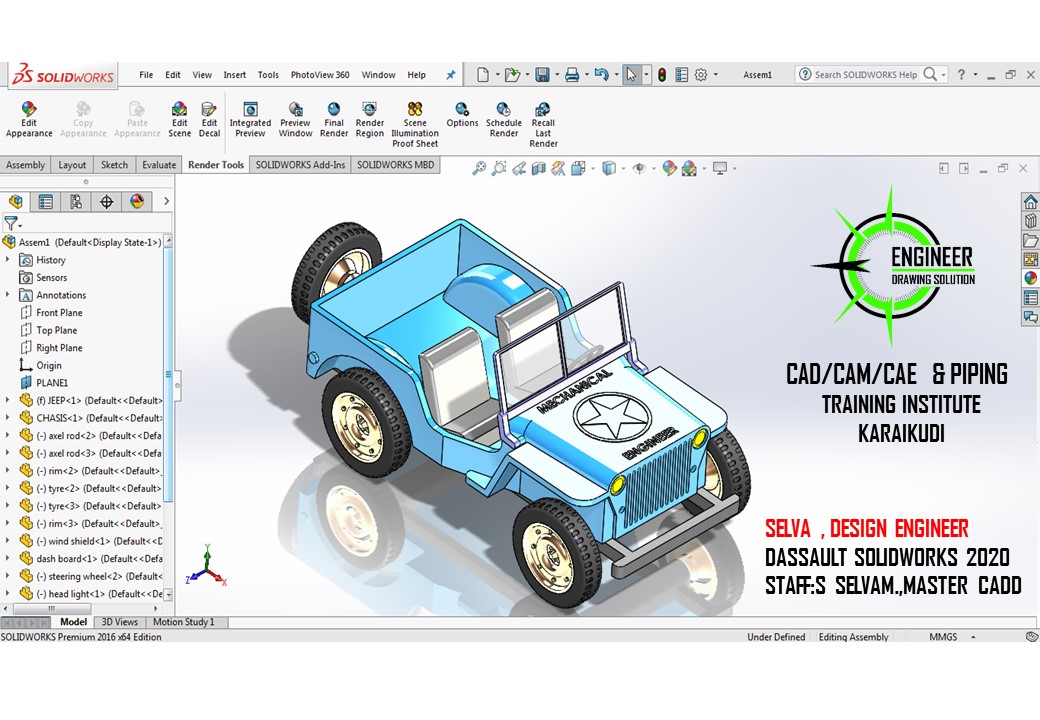
Task: Select the Render Region tool
Action: coord(369,119)
